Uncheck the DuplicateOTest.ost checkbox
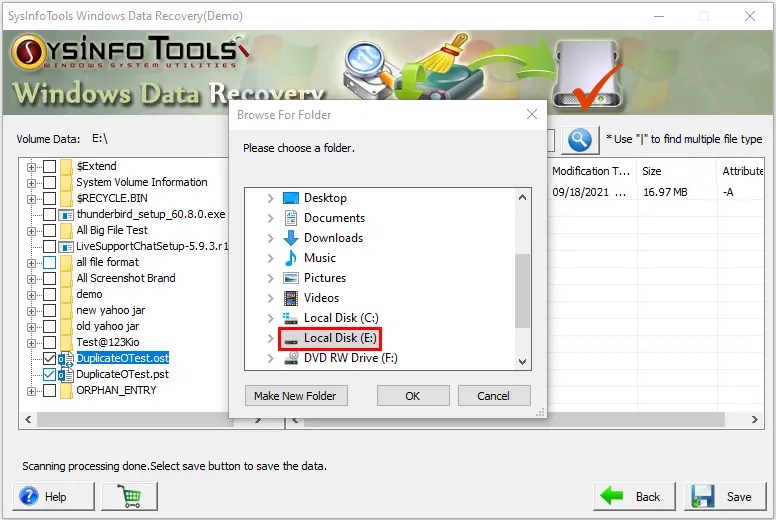The width and height of the screenshot is (776, 520). pyautogui.click(x=49, y=358)
